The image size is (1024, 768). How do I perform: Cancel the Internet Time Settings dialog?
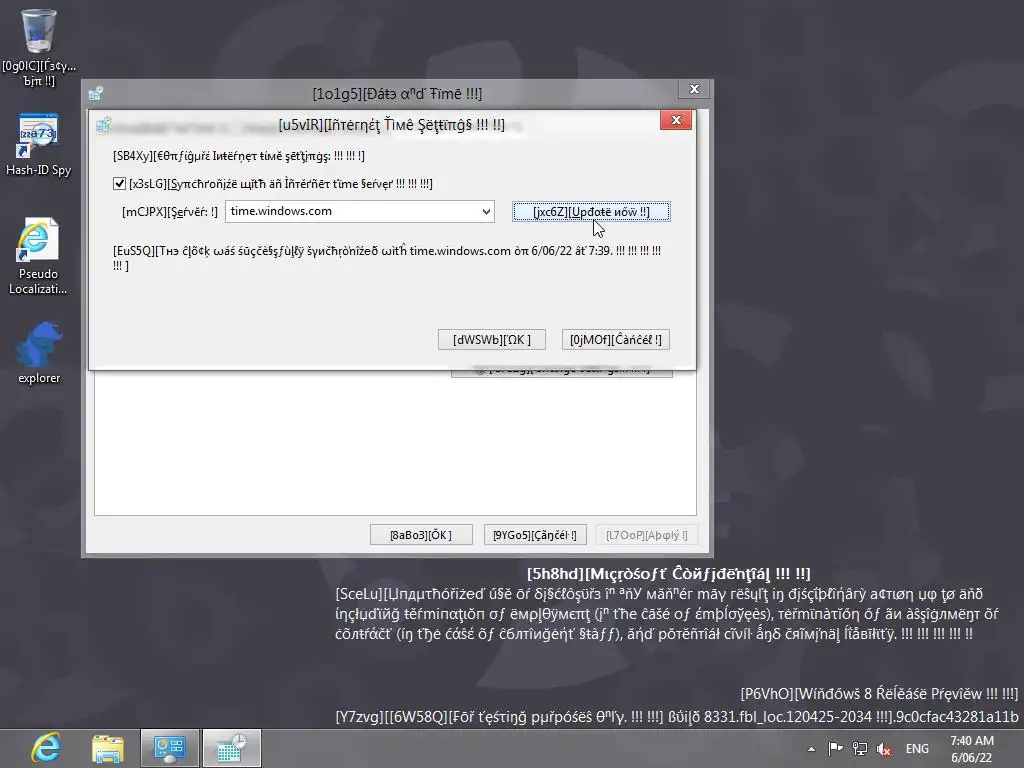[x=616, y=340]
